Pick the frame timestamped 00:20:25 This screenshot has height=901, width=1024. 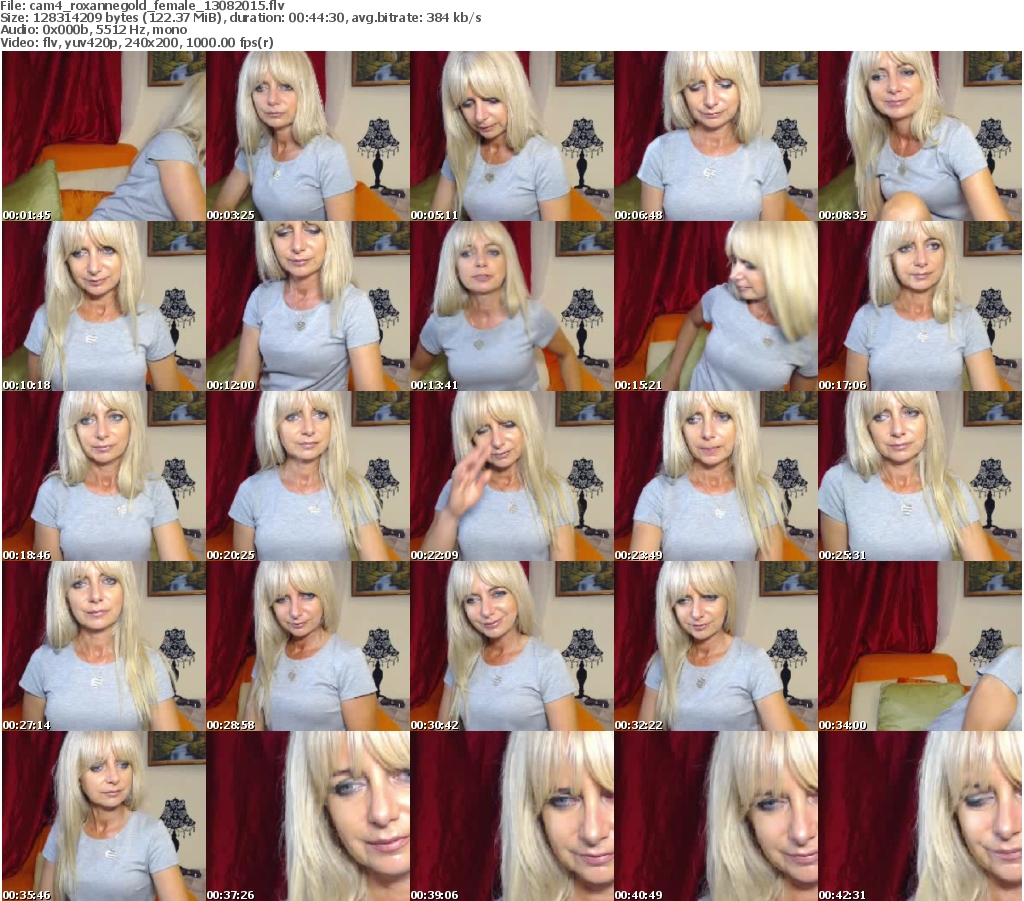[x=308, y=476]
